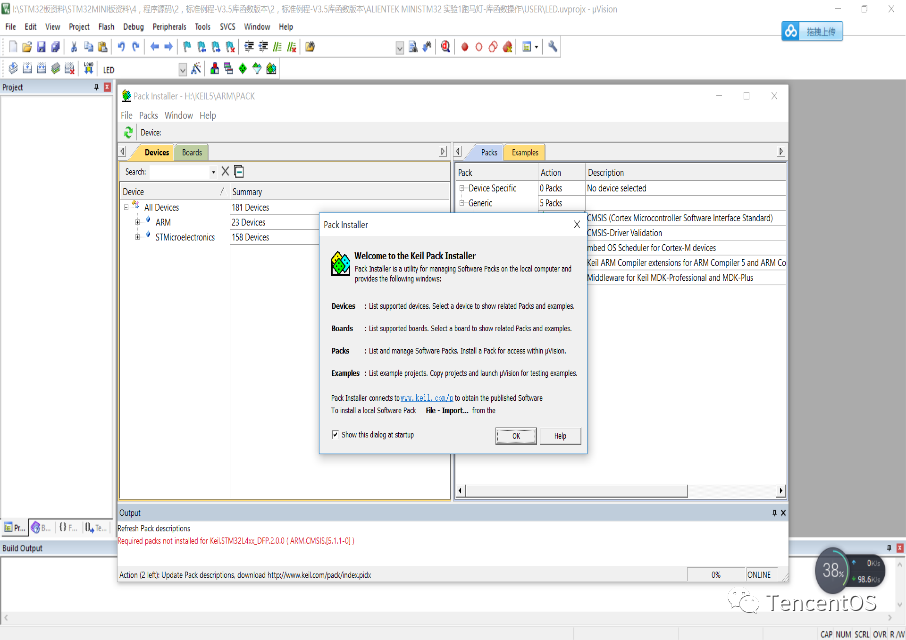Viewport: 906px width, 640px height.
Task: Expand the STMicroelectronics tree node
Action: click(137, 238)
